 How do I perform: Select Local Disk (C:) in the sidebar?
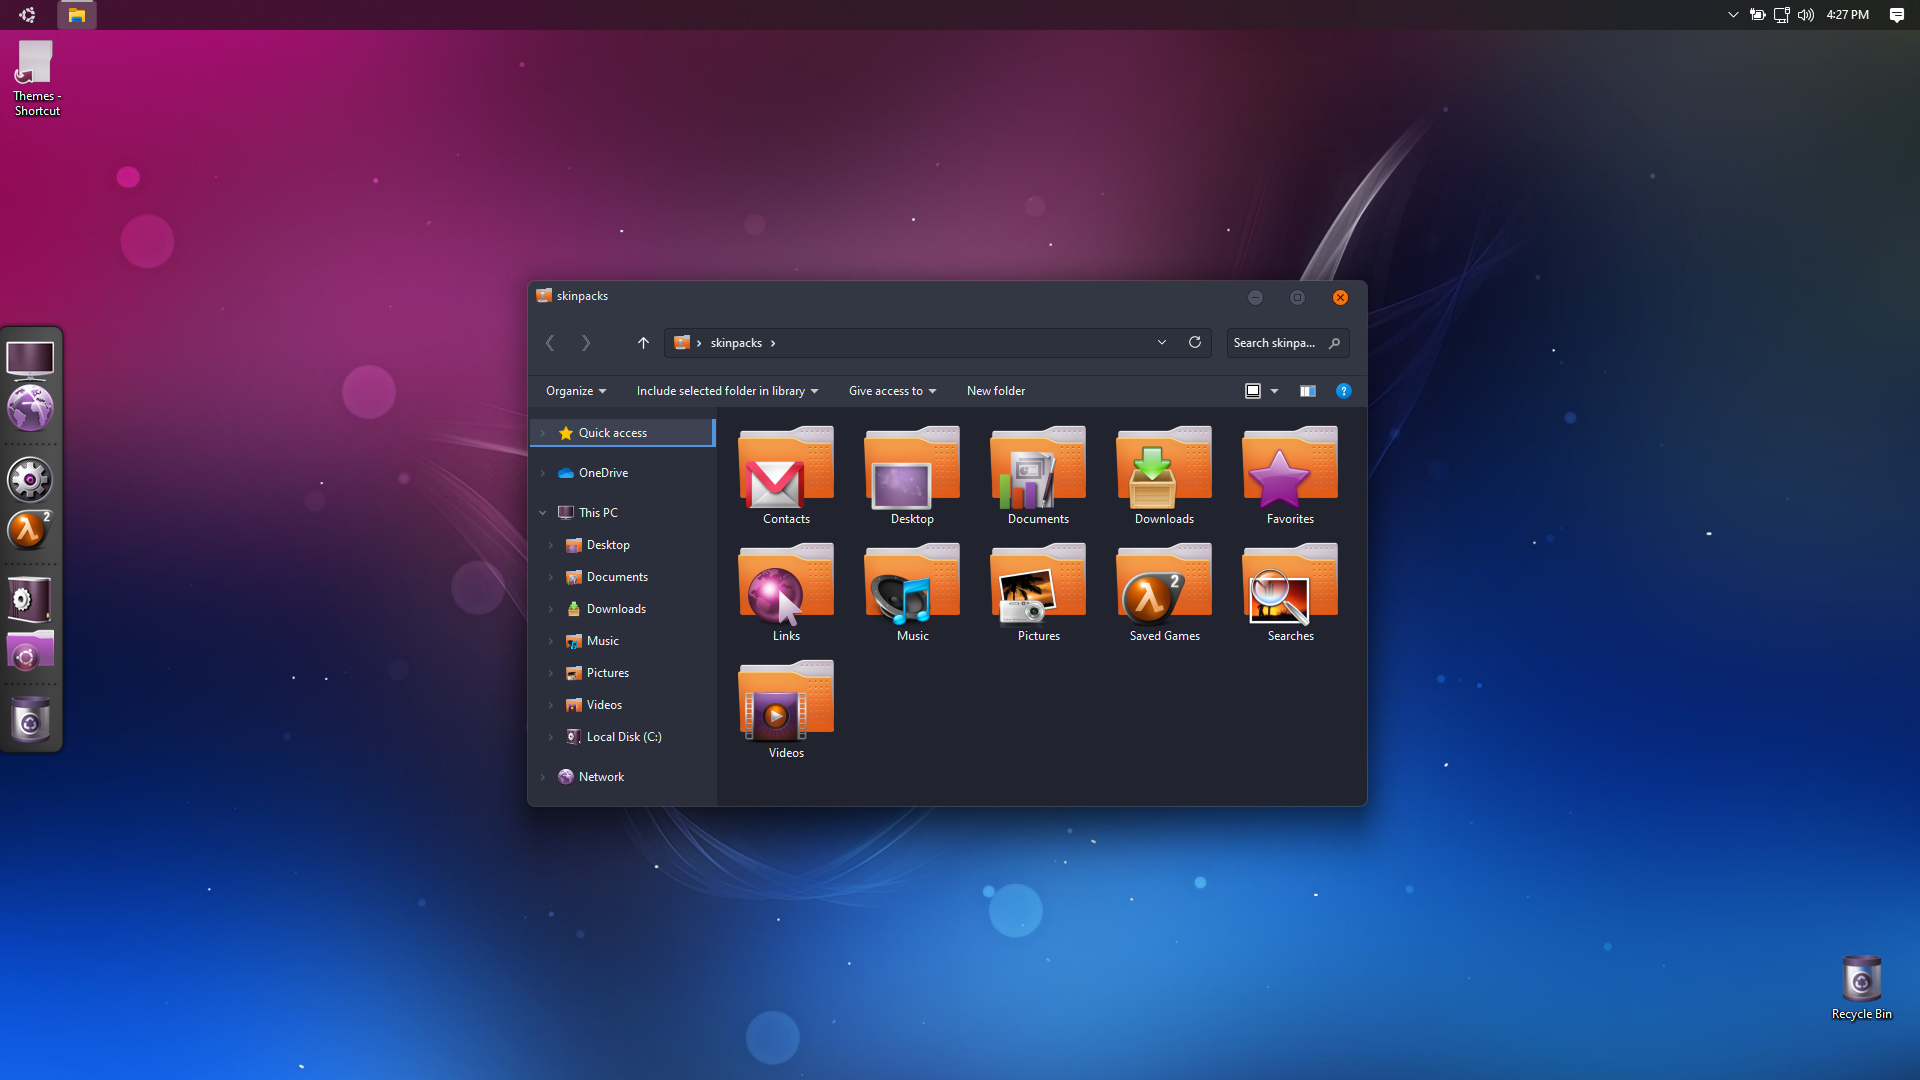[623, 737]
